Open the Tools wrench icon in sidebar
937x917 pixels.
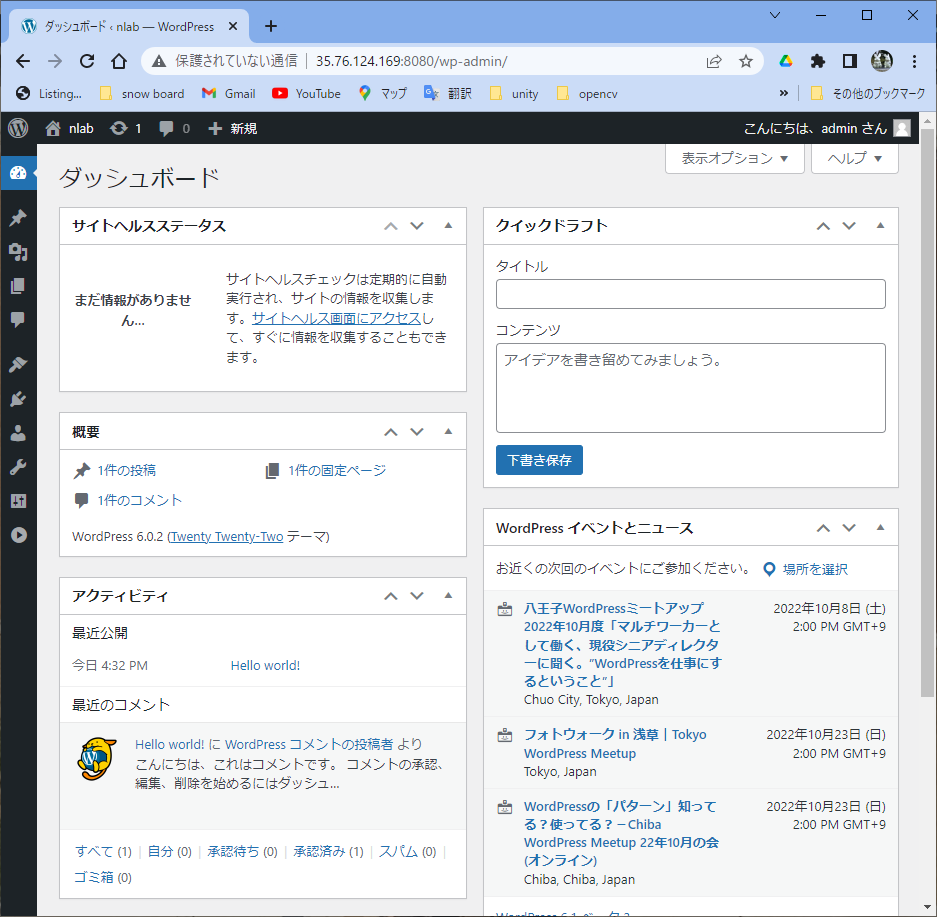[x=18, y=467]
